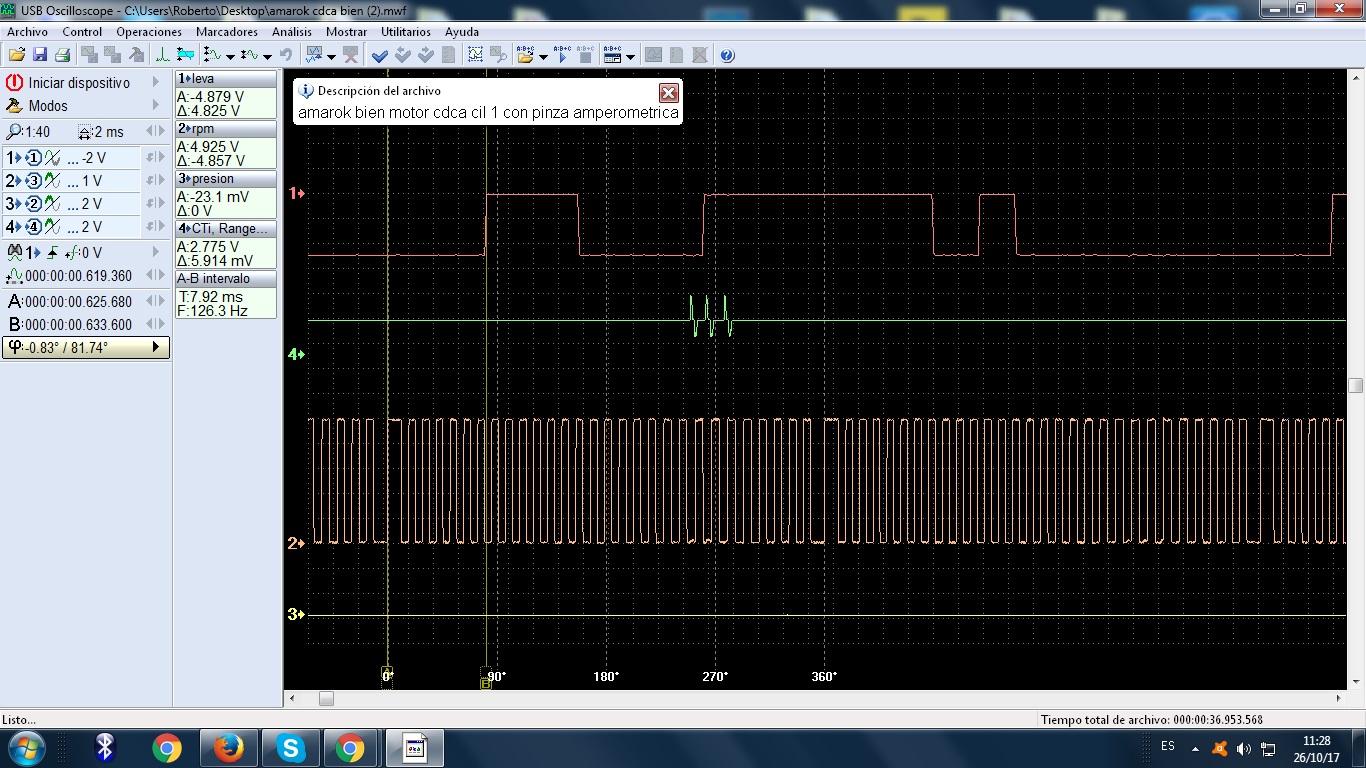Click the vertical scrollbar thumb at right edge
The height and width of the screenshot is (768, 1366).
tap(1355, 386)
